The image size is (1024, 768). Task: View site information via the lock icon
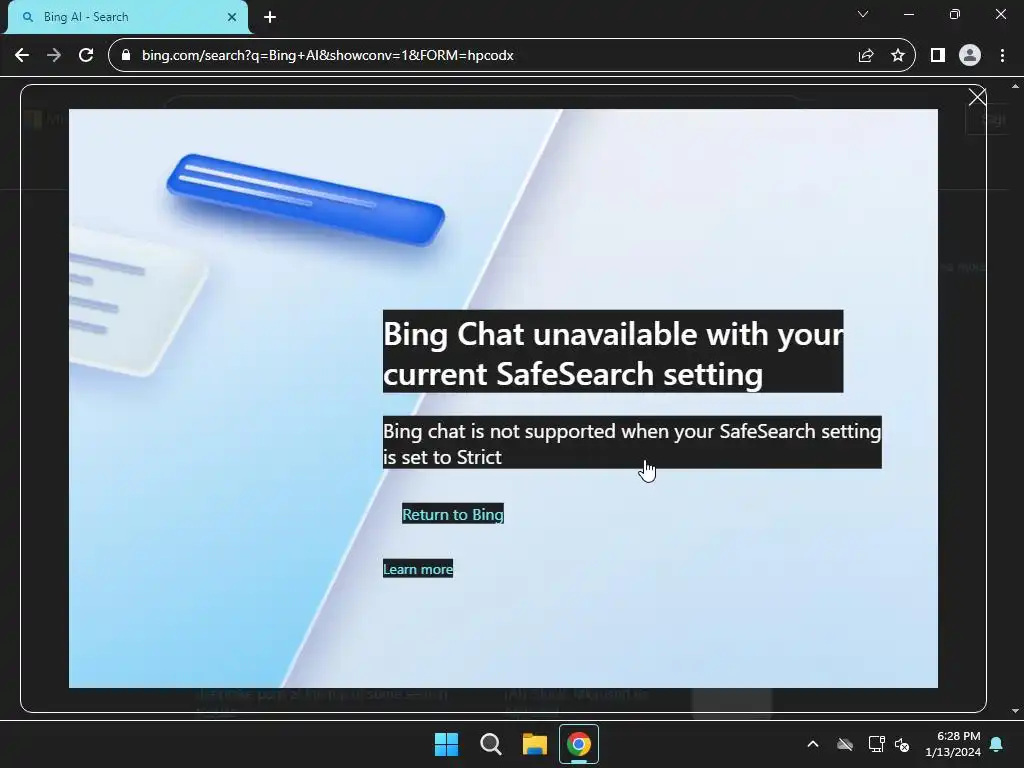click(126, 56)
